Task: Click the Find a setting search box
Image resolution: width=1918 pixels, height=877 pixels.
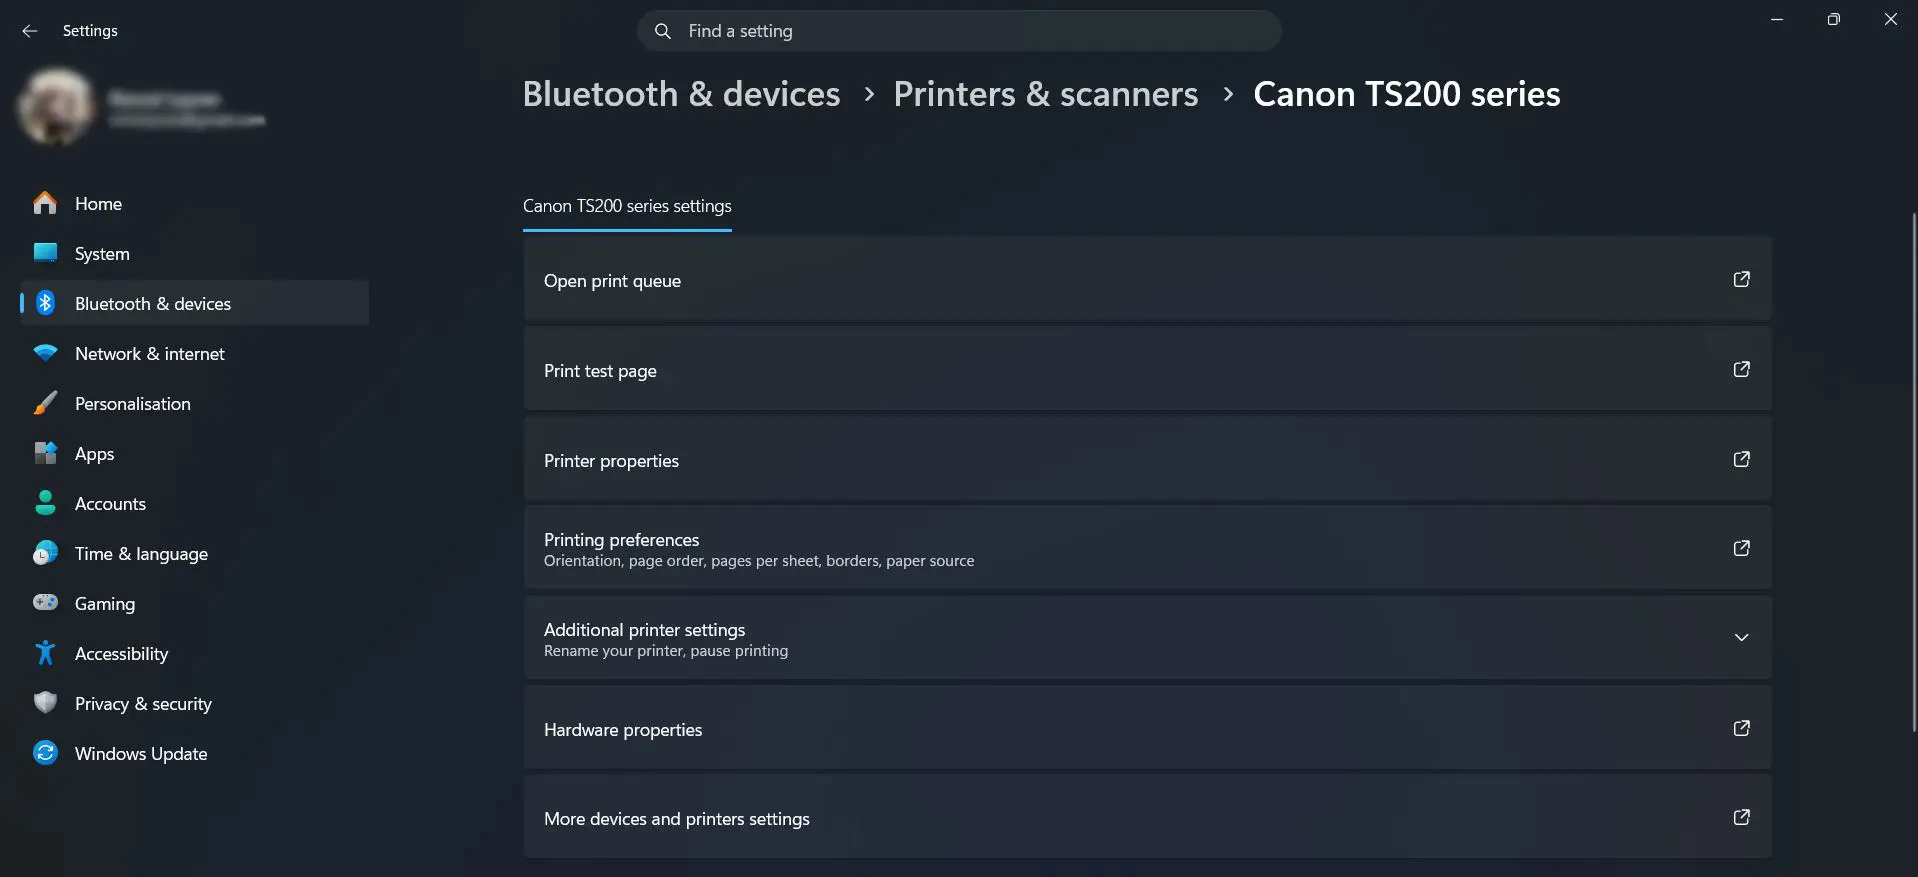Action: (x=958, y=30)
